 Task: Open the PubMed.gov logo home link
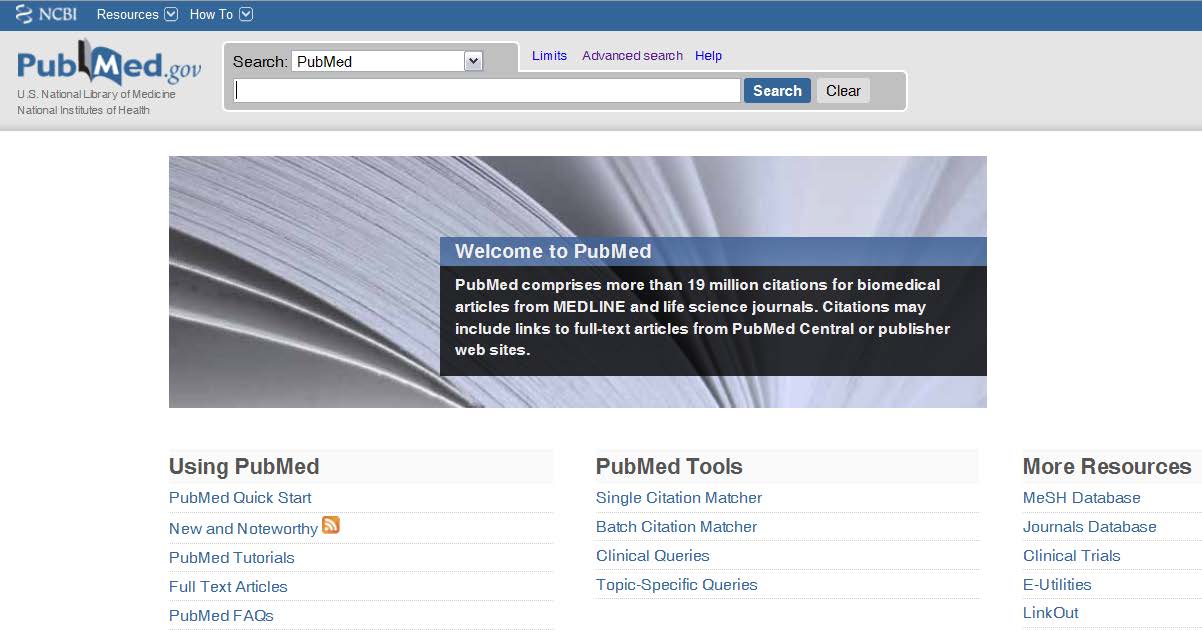tap(109, 64)
